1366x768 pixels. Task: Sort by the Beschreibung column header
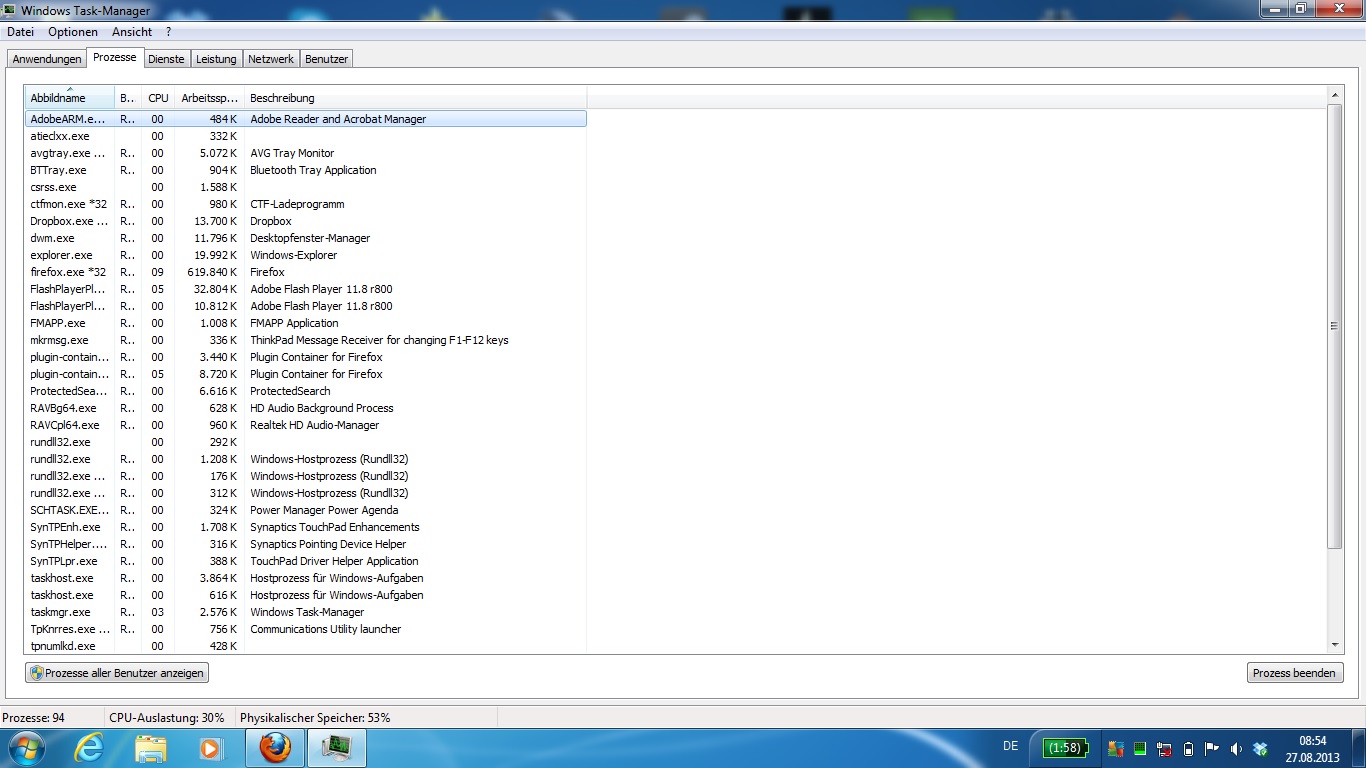pos(415,98)
